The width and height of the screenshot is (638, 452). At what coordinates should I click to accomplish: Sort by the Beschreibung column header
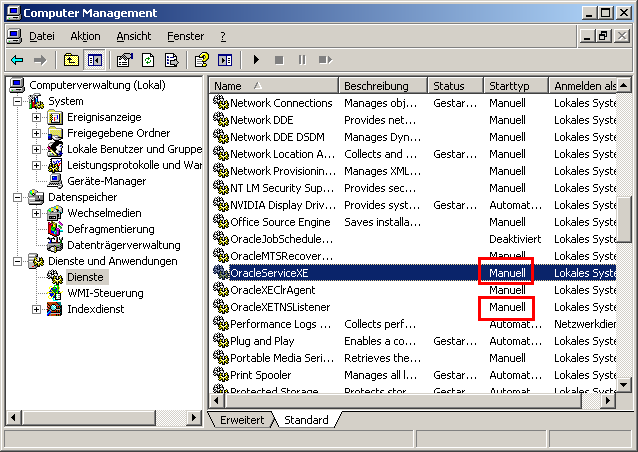(x=382, y=86)
